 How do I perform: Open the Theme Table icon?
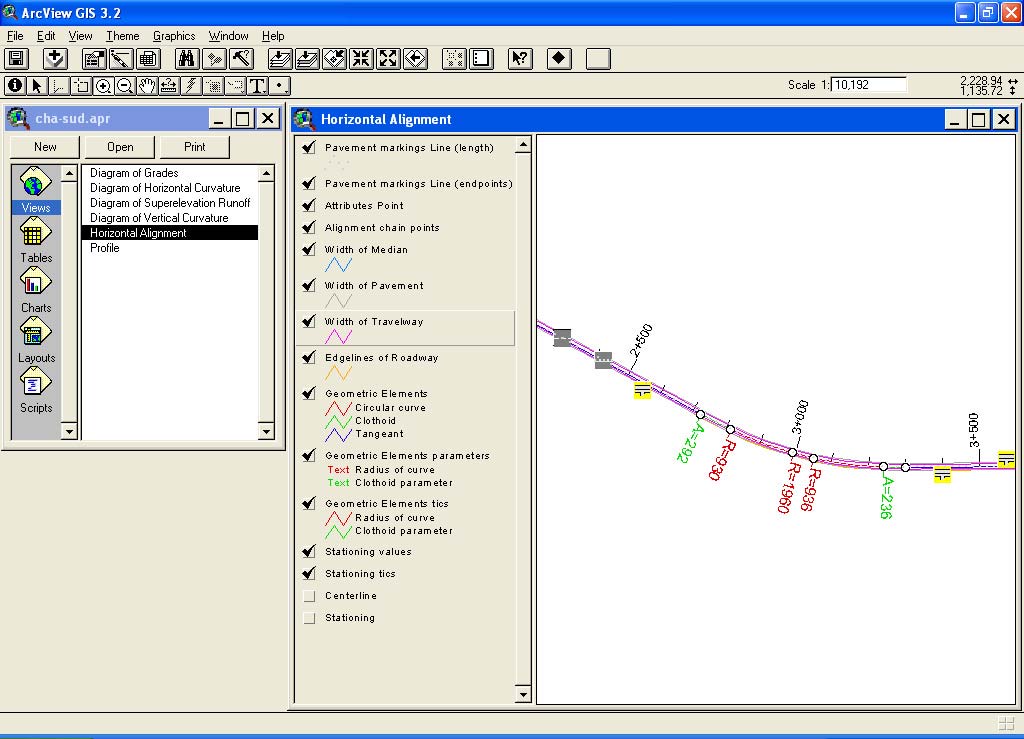click(148, 59)
